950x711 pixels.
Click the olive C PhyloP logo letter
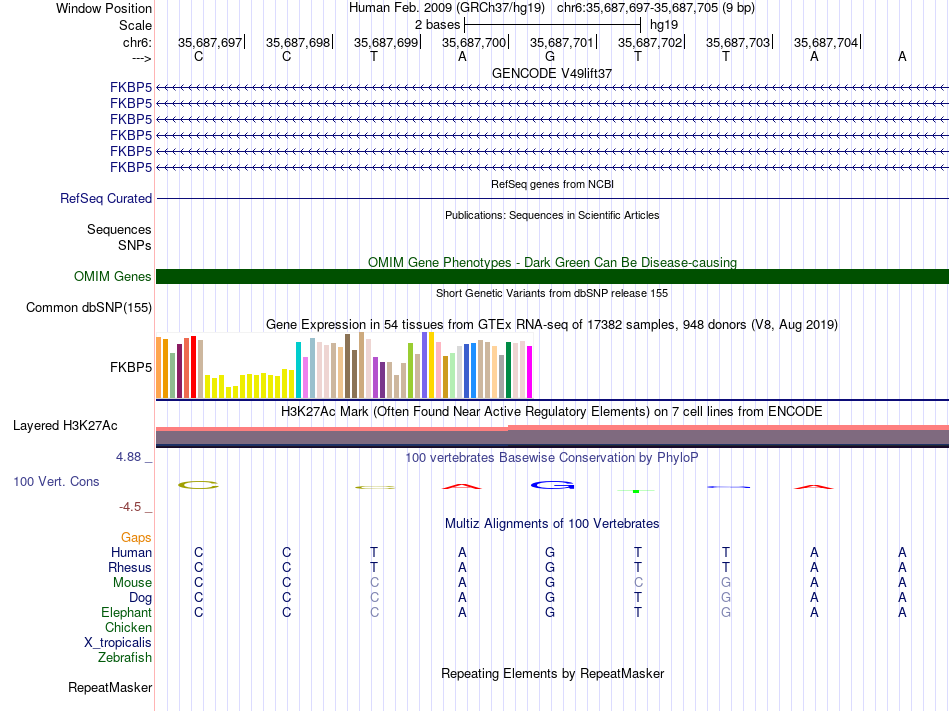click(198, 485)
